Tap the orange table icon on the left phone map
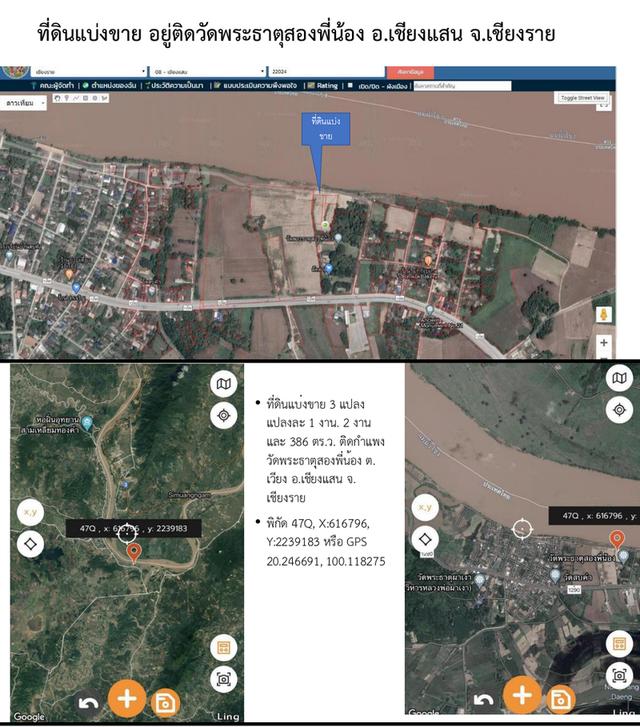 pos(224,647)
